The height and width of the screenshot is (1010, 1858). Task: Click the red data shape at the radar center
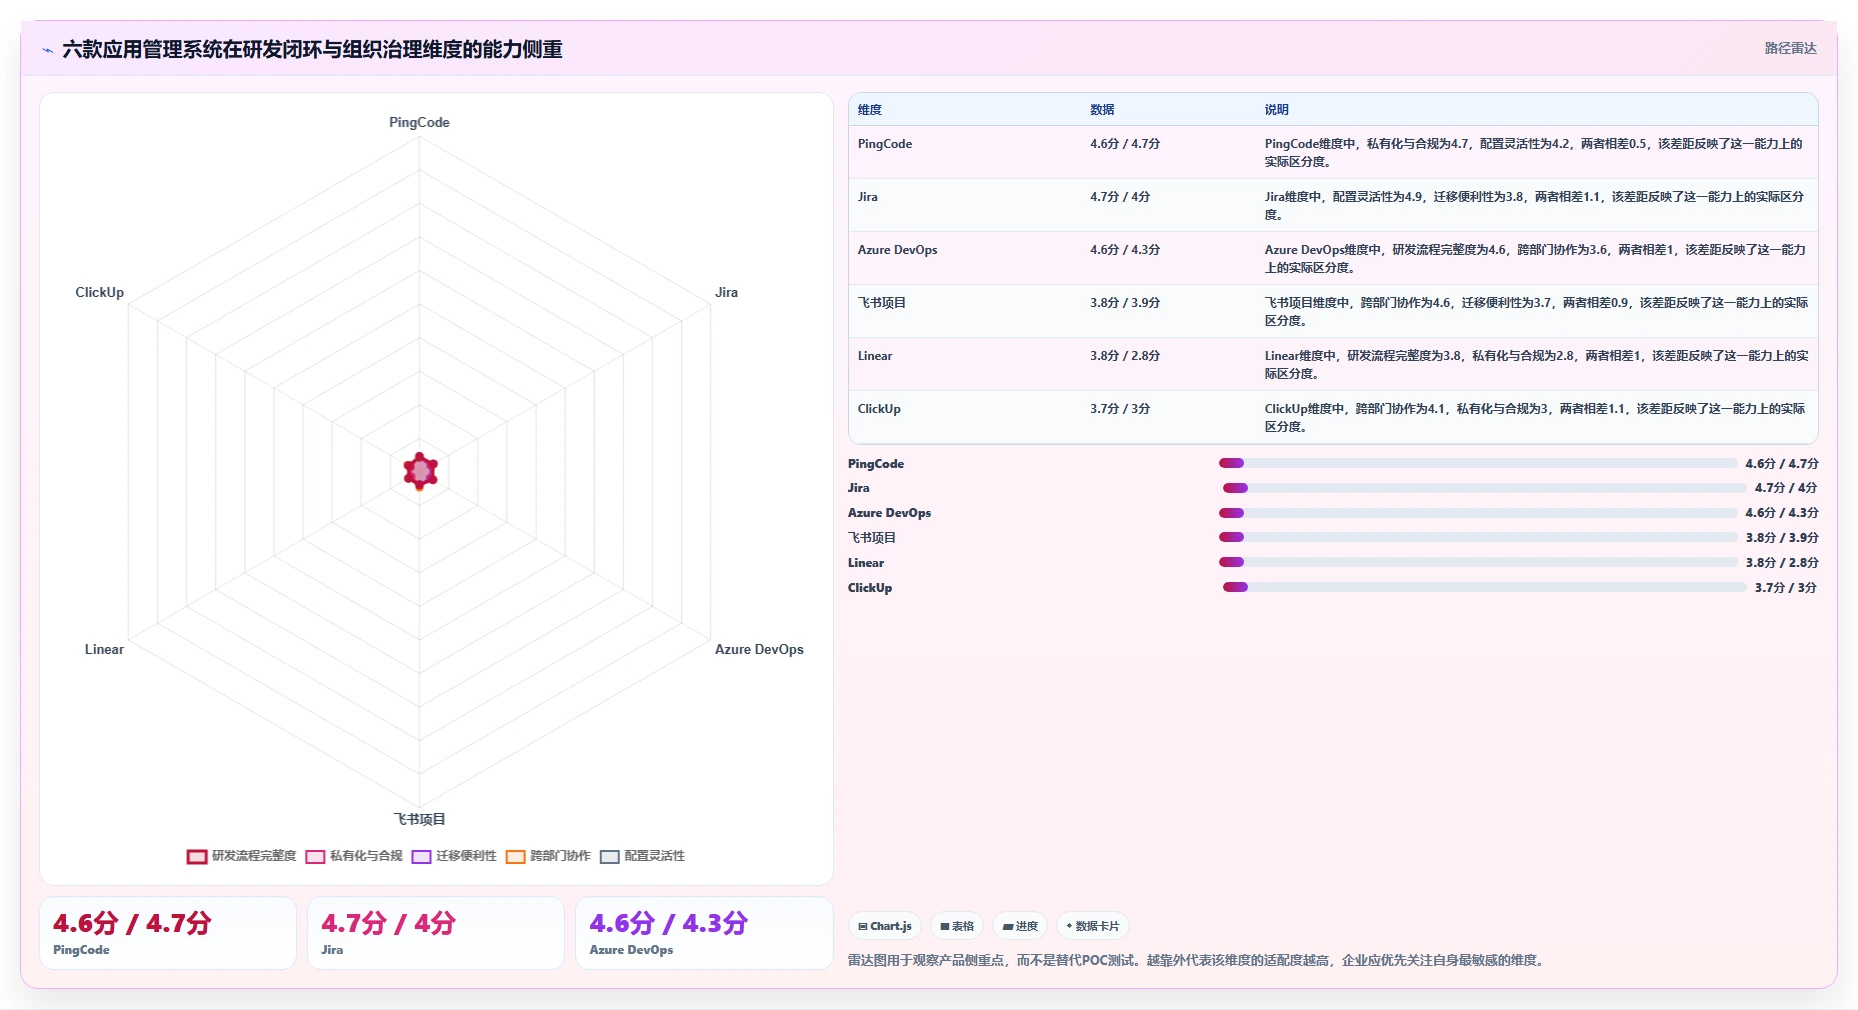[420, 470]
